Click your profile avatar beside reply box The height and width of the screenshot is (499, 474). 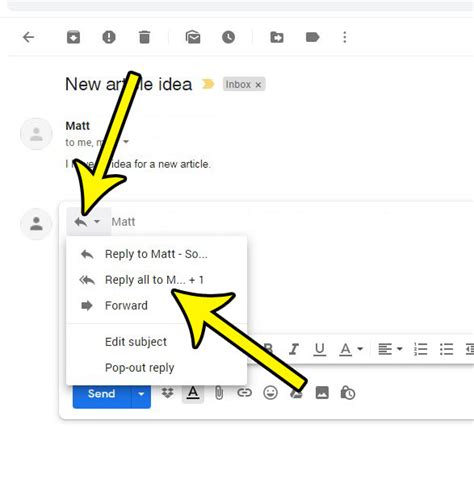[36, 224]
